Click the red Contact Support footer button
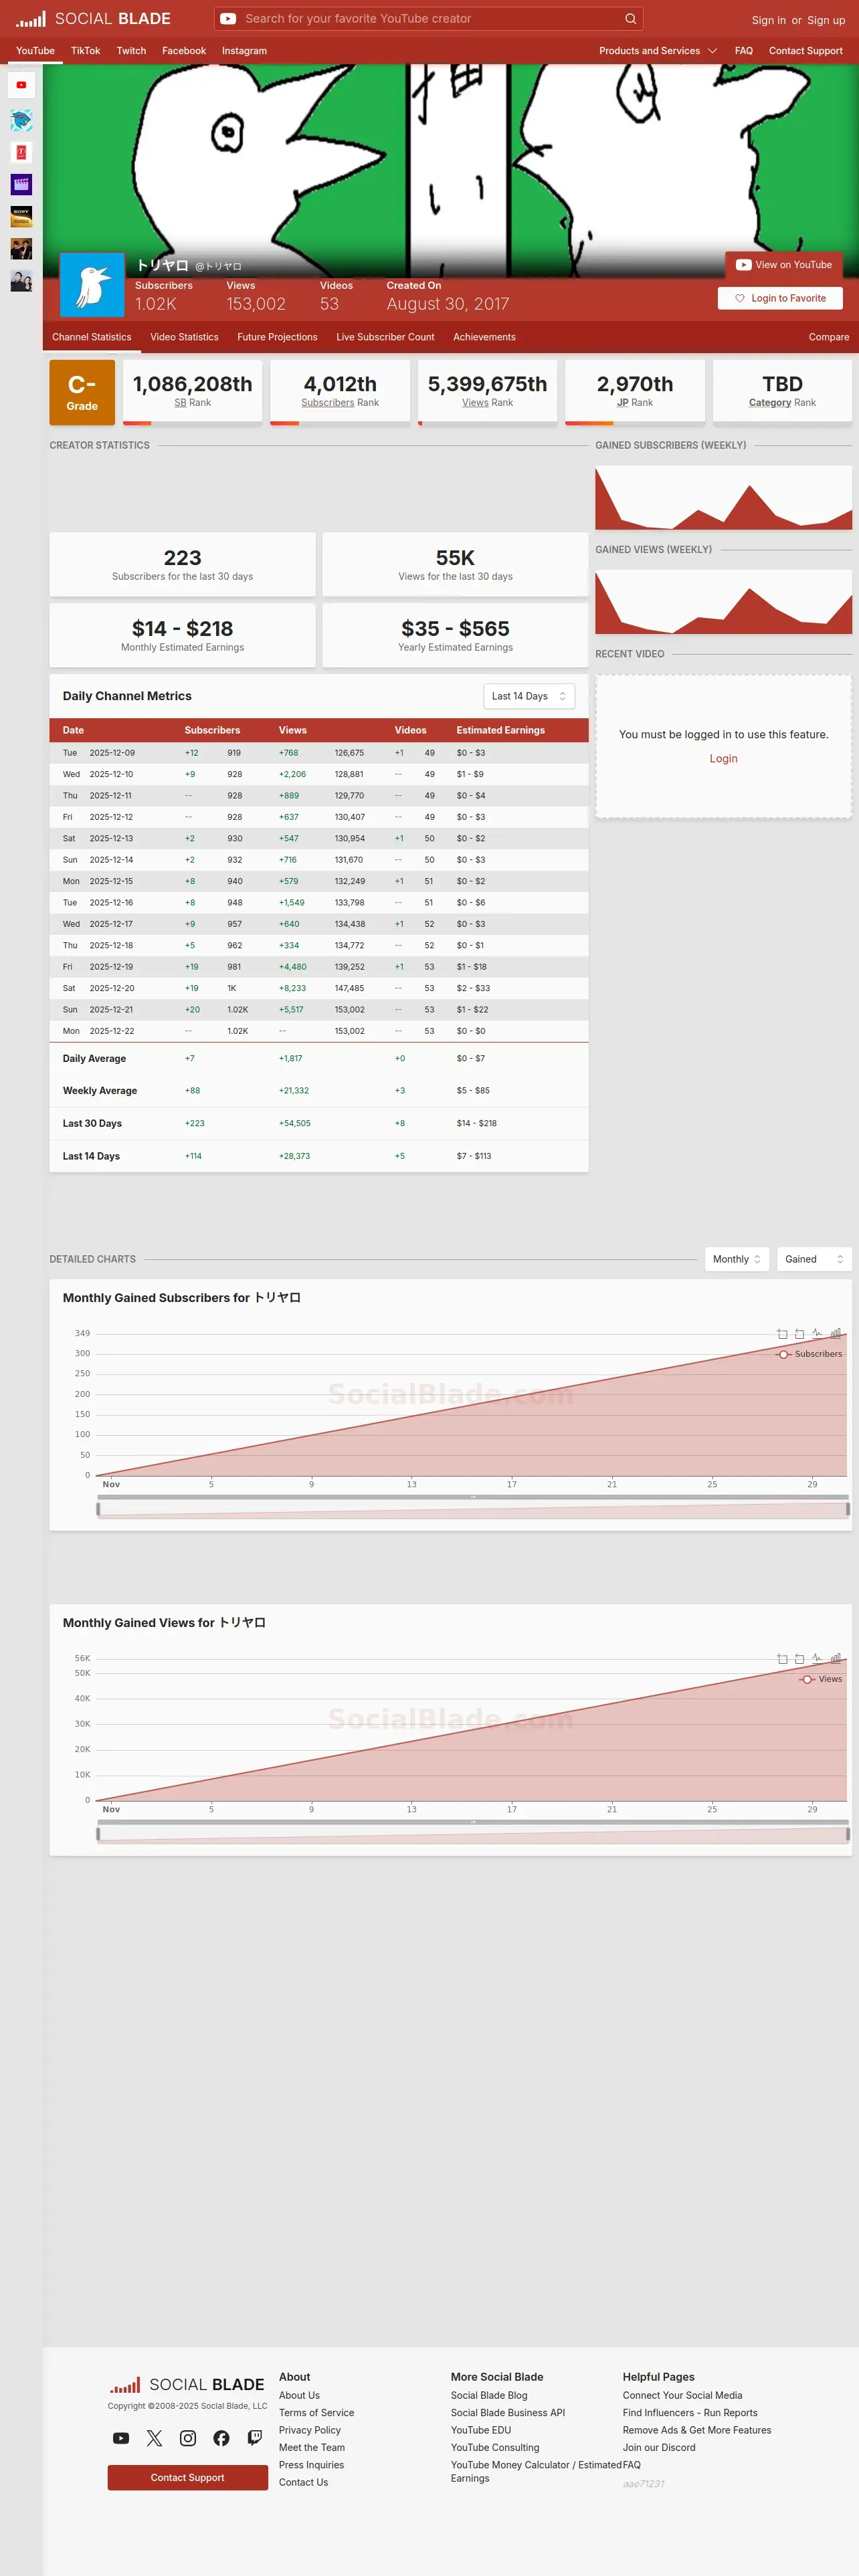Image resolution: width=859 pixels, height=2576 pixels. (188, 2477)
